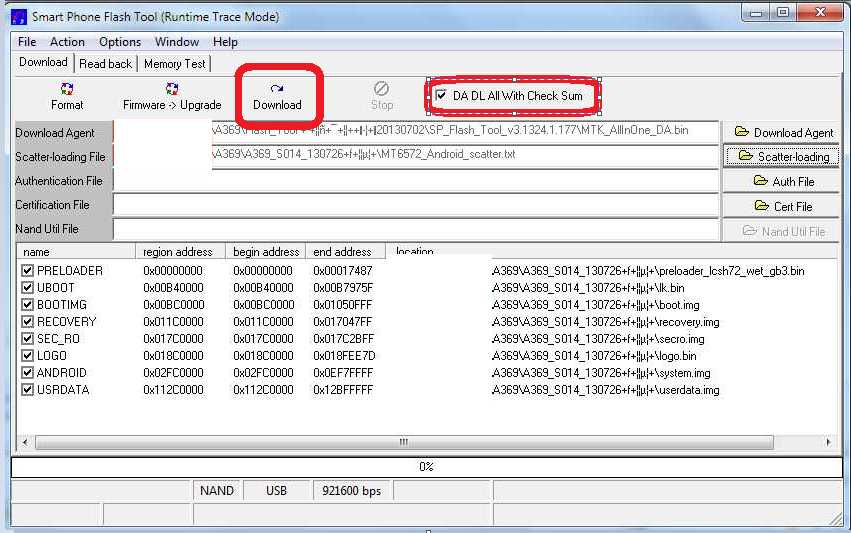Click end address 0x00017487
The width and height of the screenshot is (851, 533).
click(x=343, y=270)
